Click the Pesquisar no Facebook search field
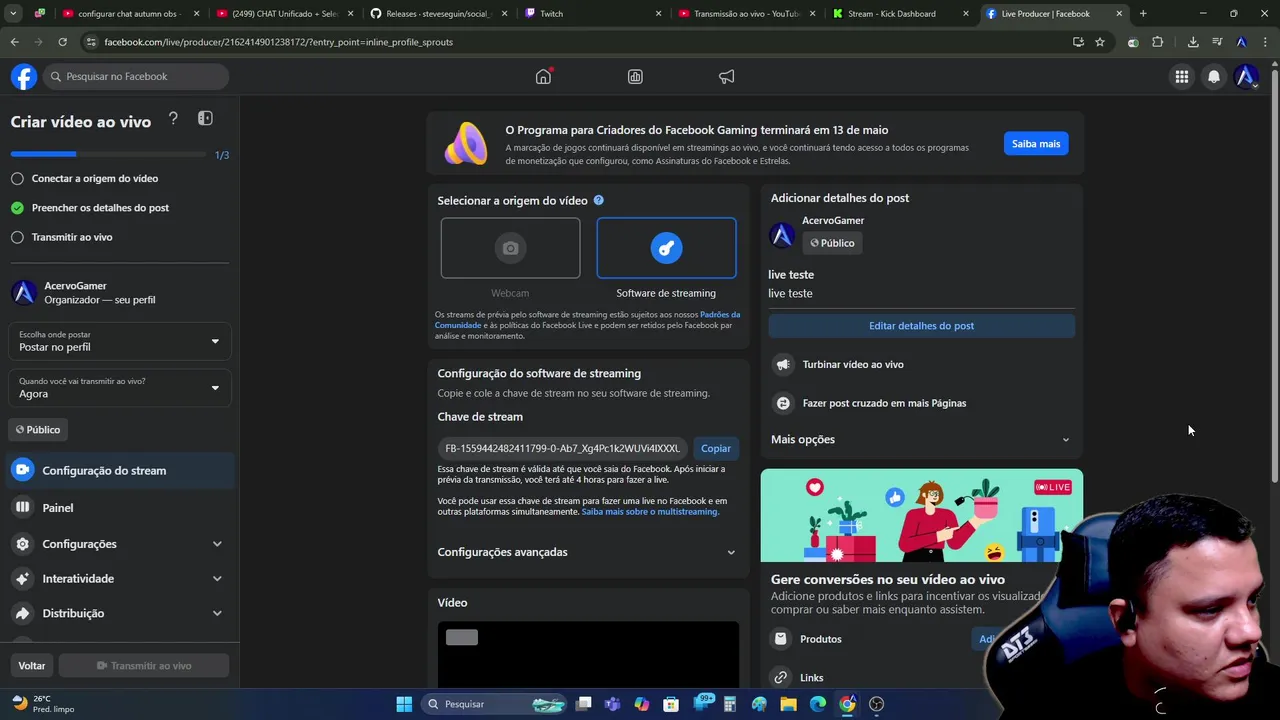The height and width of the screenshot is (720, 1280). 136,77
